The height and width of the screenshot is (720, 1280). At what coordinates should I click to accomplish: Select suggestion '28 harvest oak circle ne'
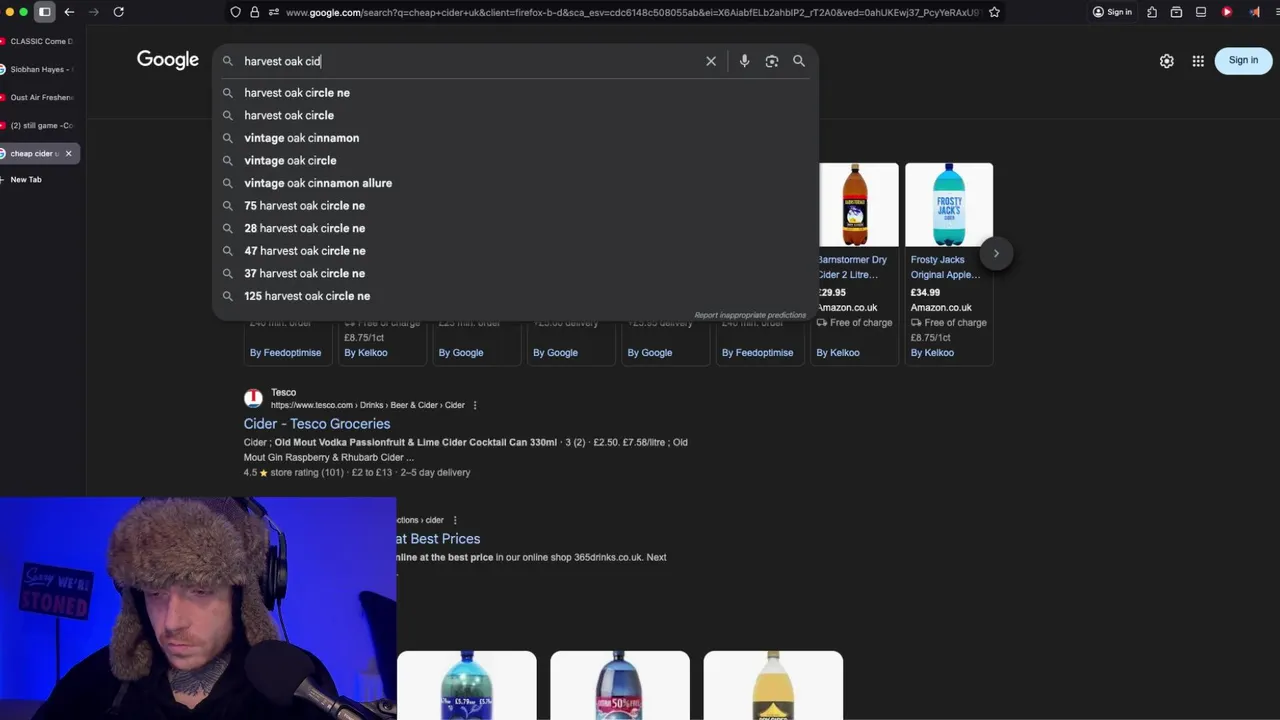[x=515, y=228]
